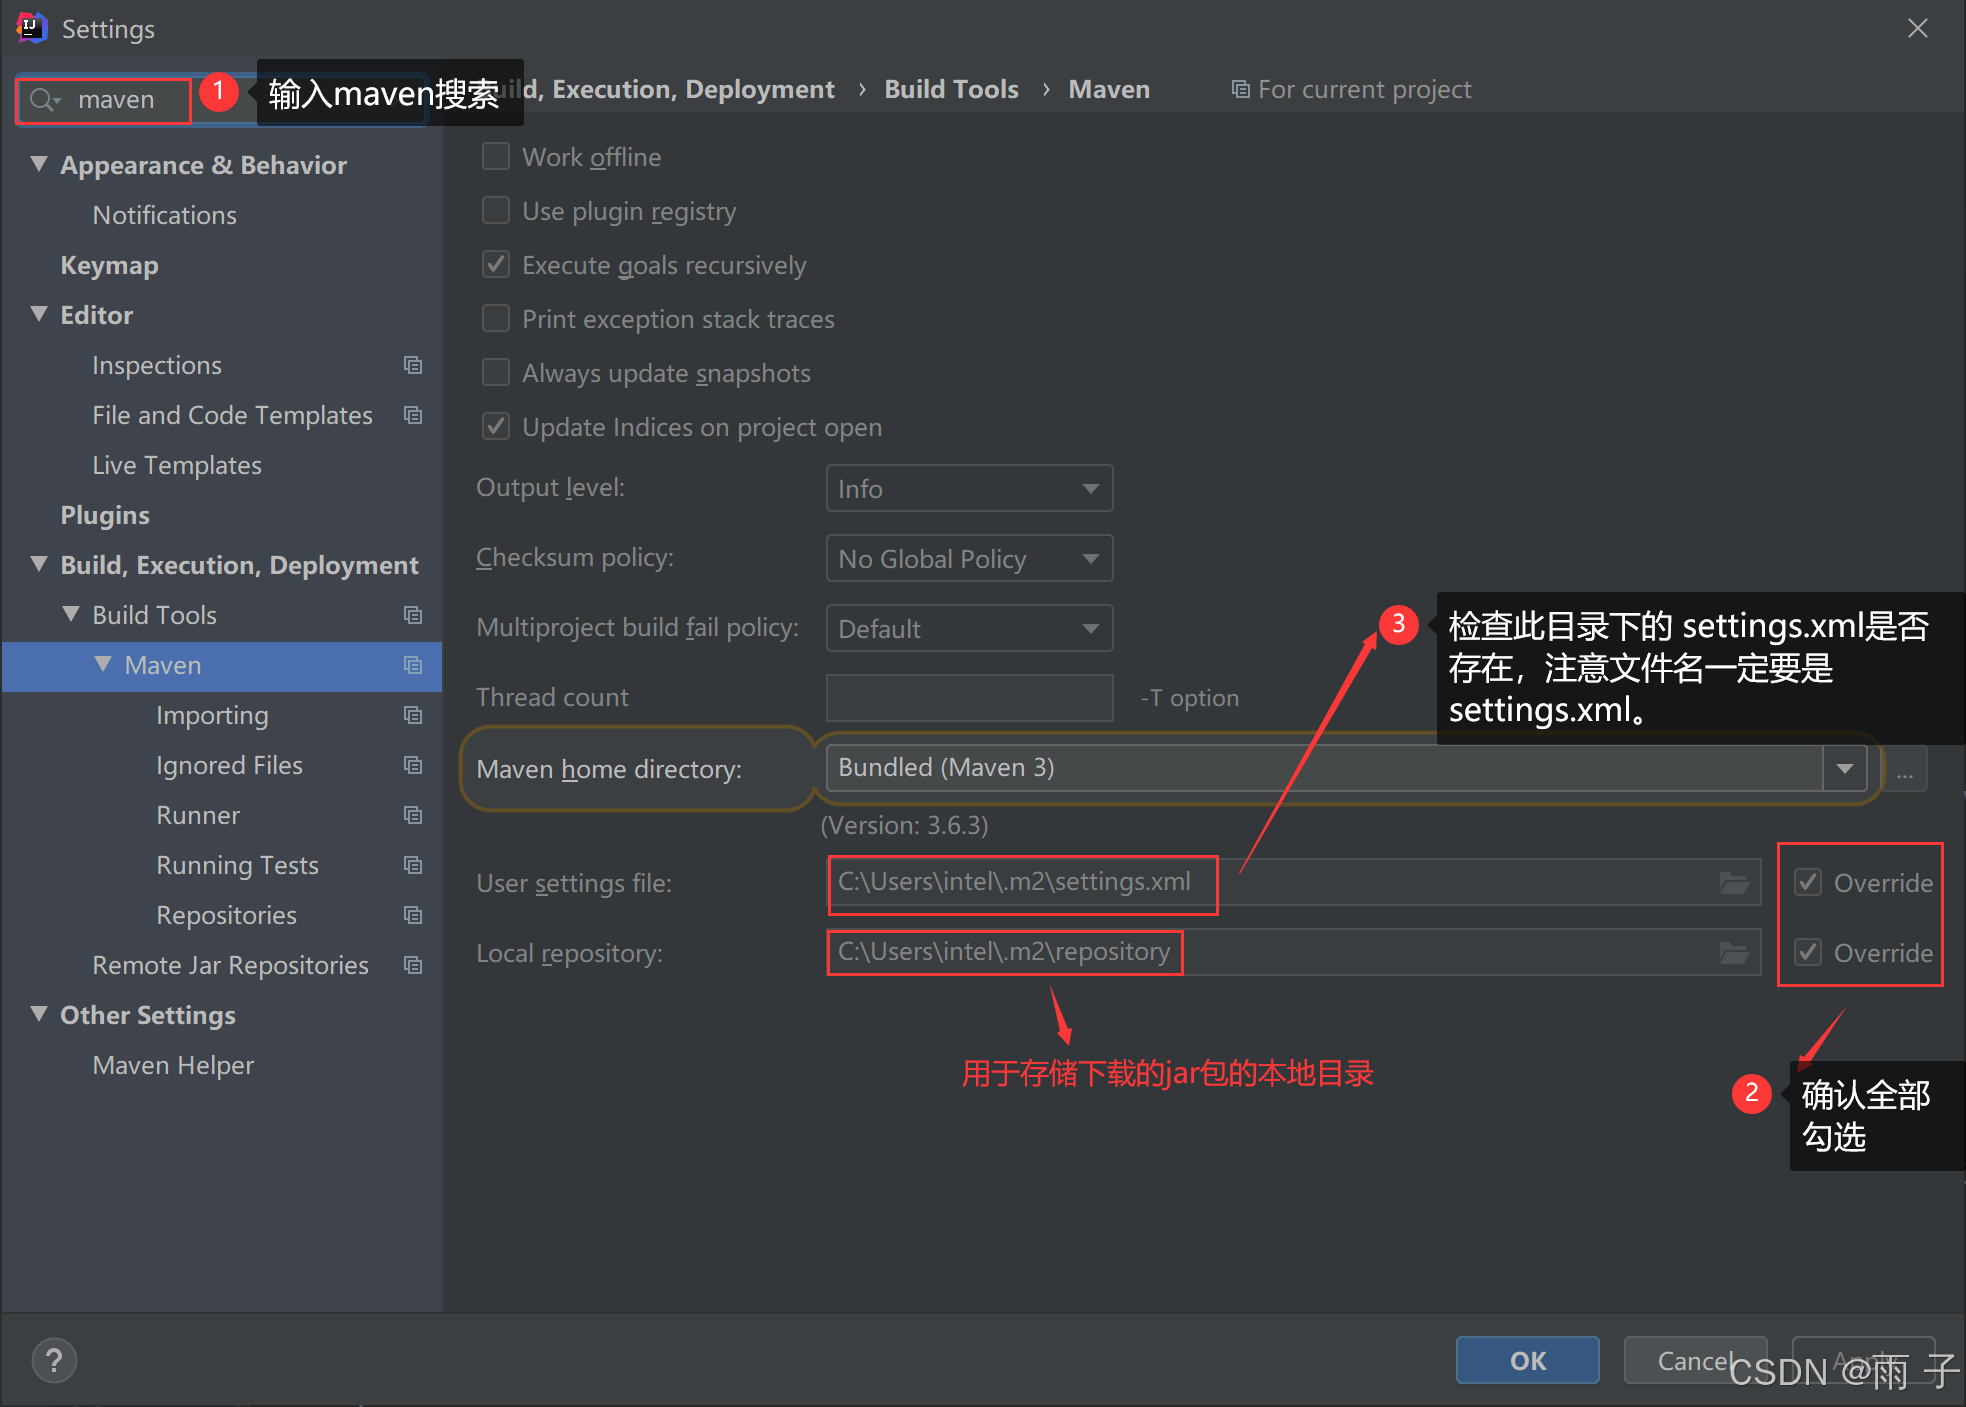Uncheck Update Indices on project open
The height and width of the screenshot is (1407, 1966).
(496, 427)
